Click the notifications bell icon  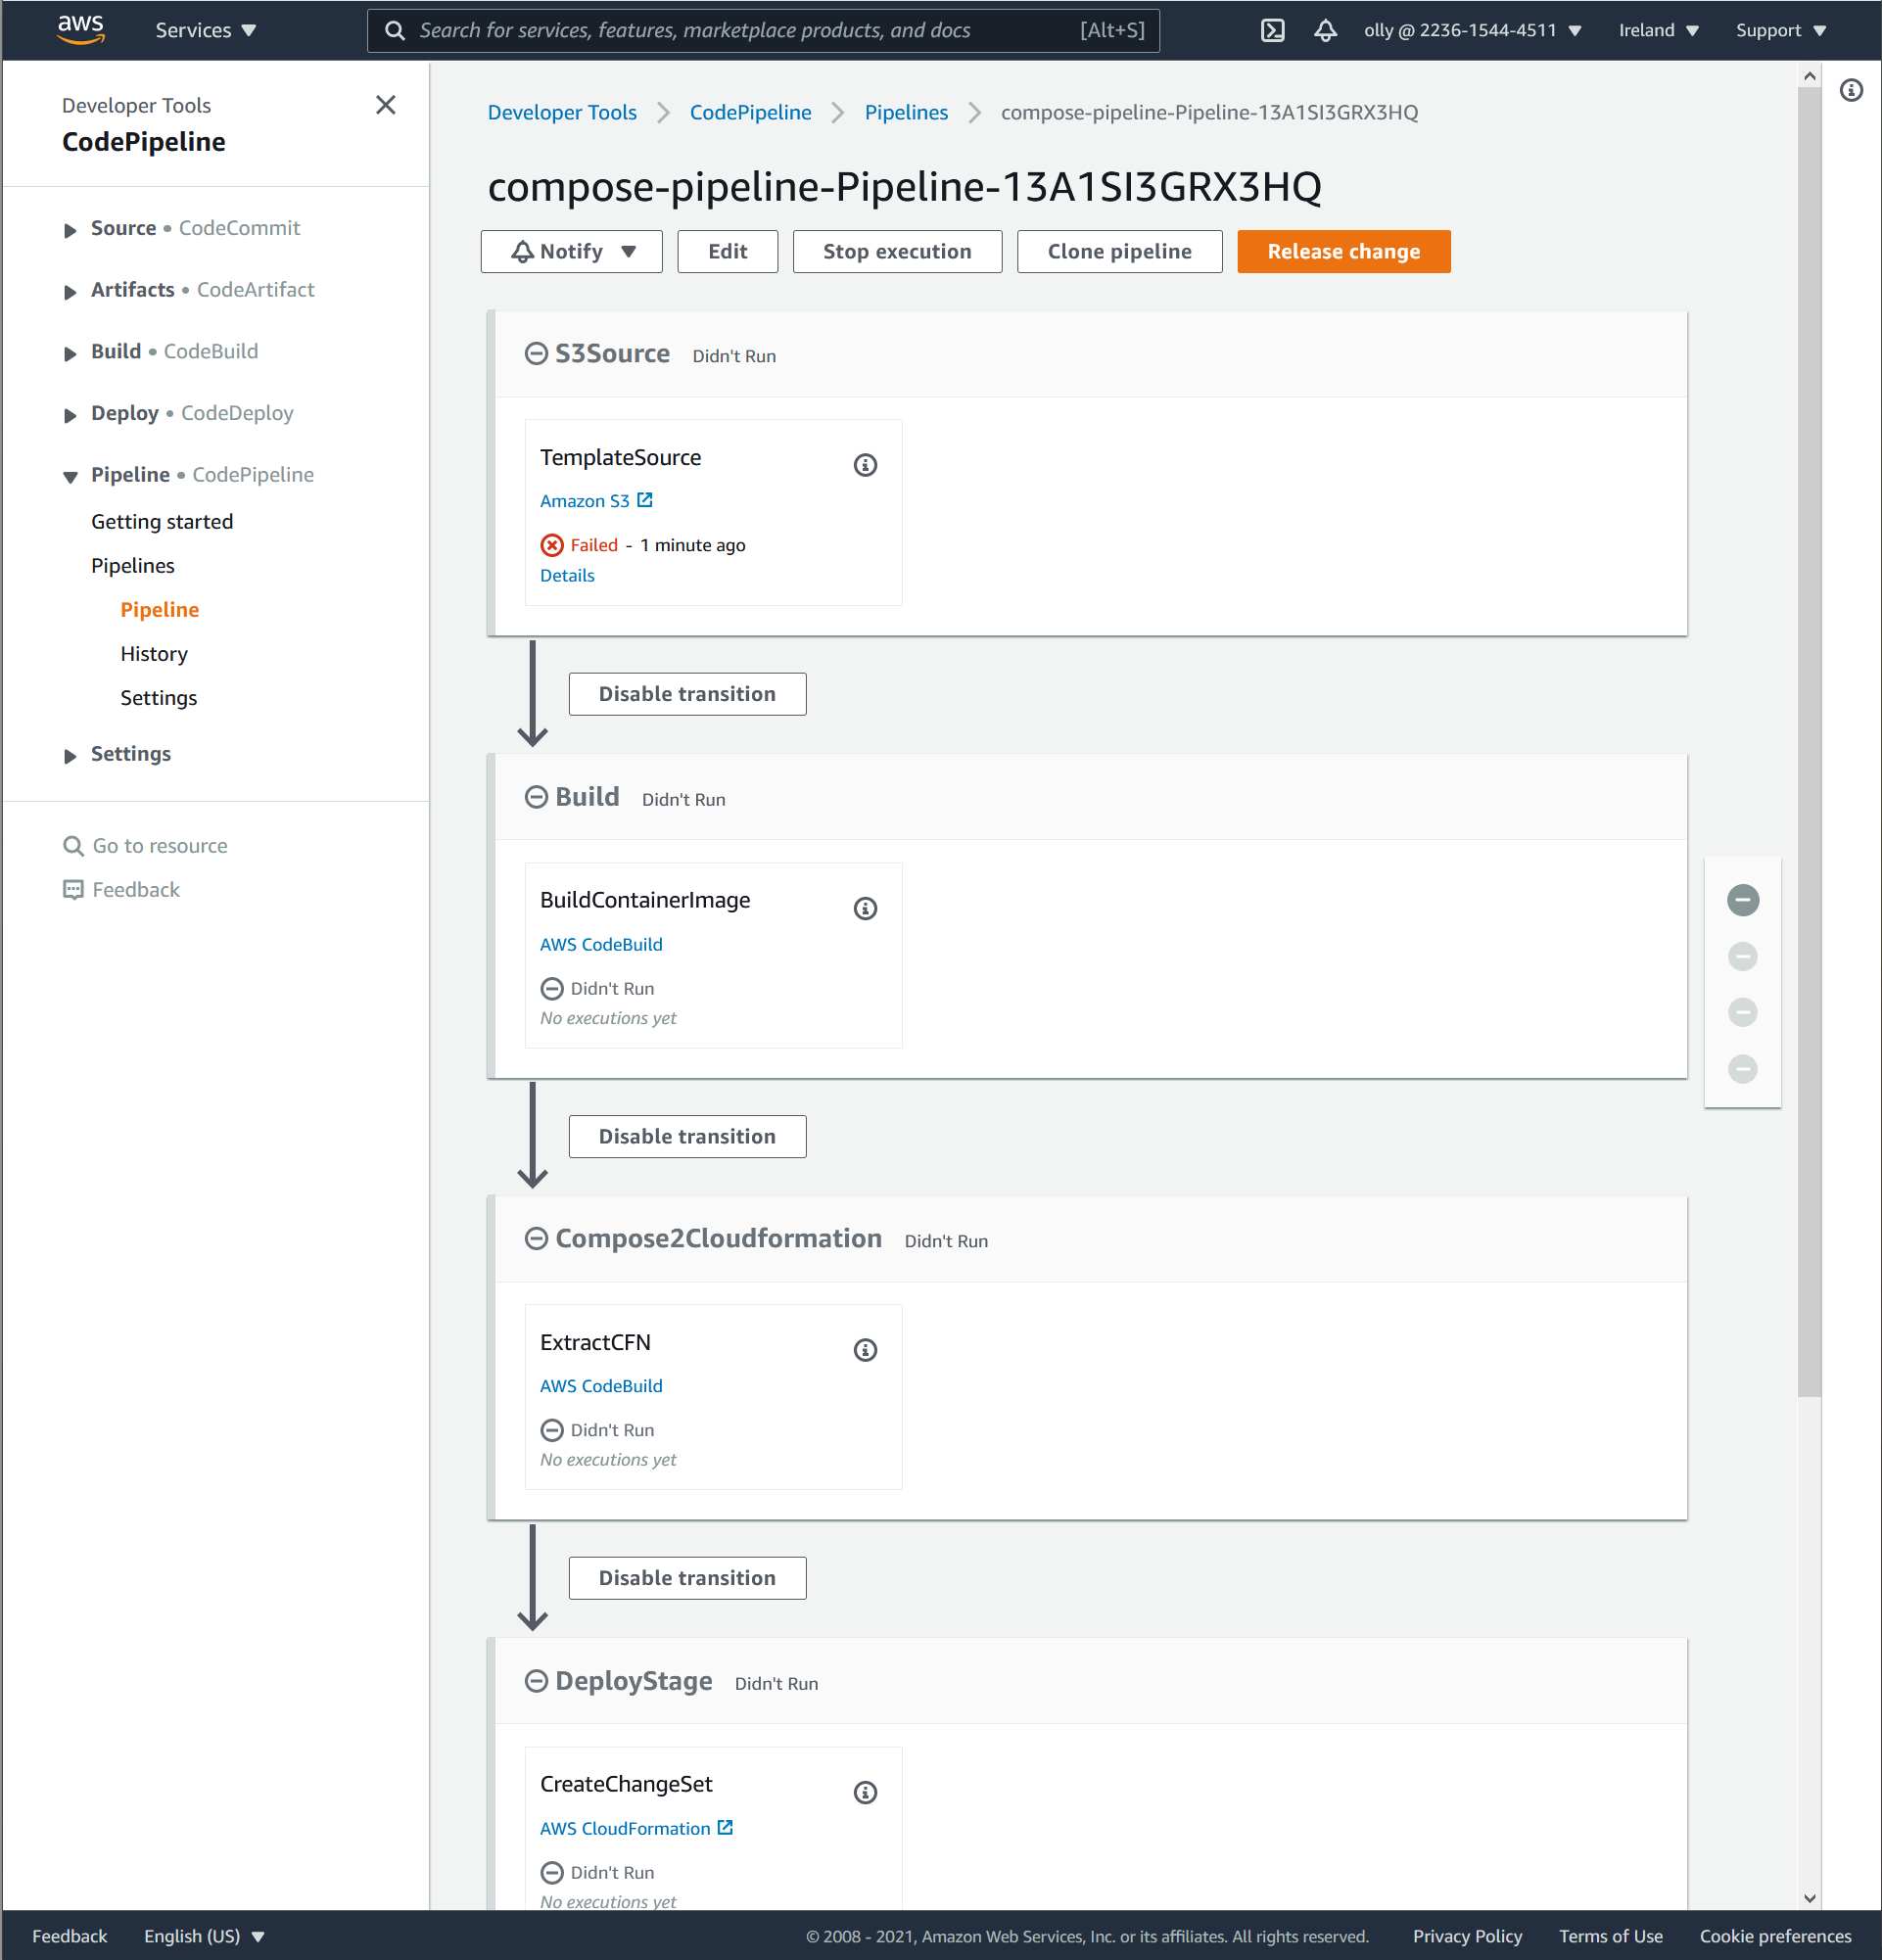(x=1325, y=30)
